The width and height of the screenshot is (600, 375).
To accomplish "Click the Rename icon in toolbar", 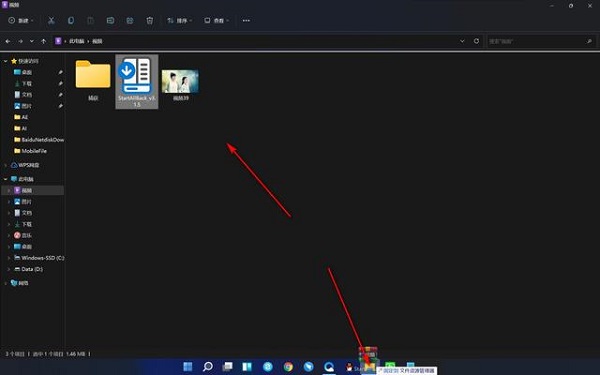I will 110,20.
